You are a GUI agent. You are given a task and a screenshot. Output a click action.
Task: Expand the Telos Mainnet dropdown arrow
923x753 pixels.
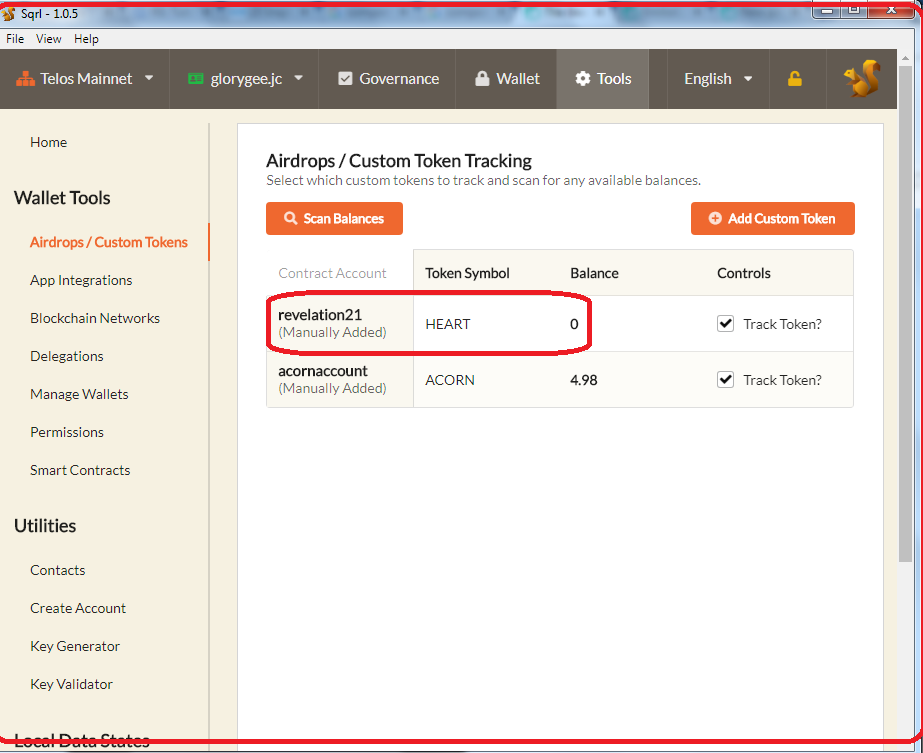click(149, 78)
